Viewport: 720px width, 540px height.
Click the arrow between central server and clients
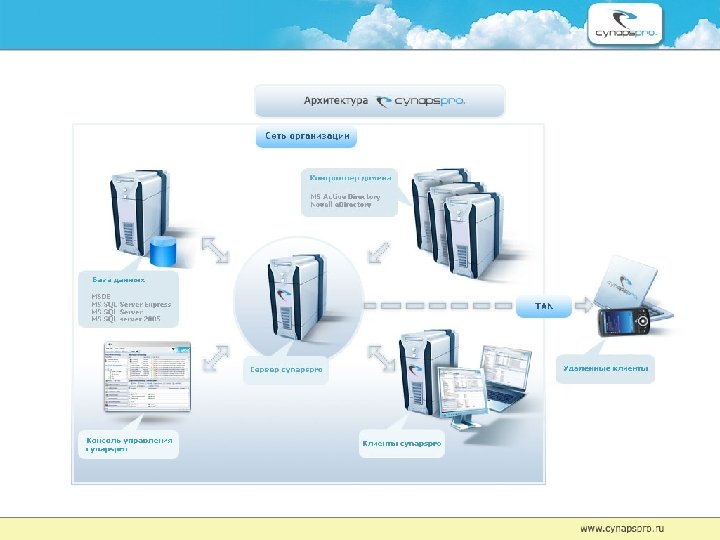(x=381, y=358)
